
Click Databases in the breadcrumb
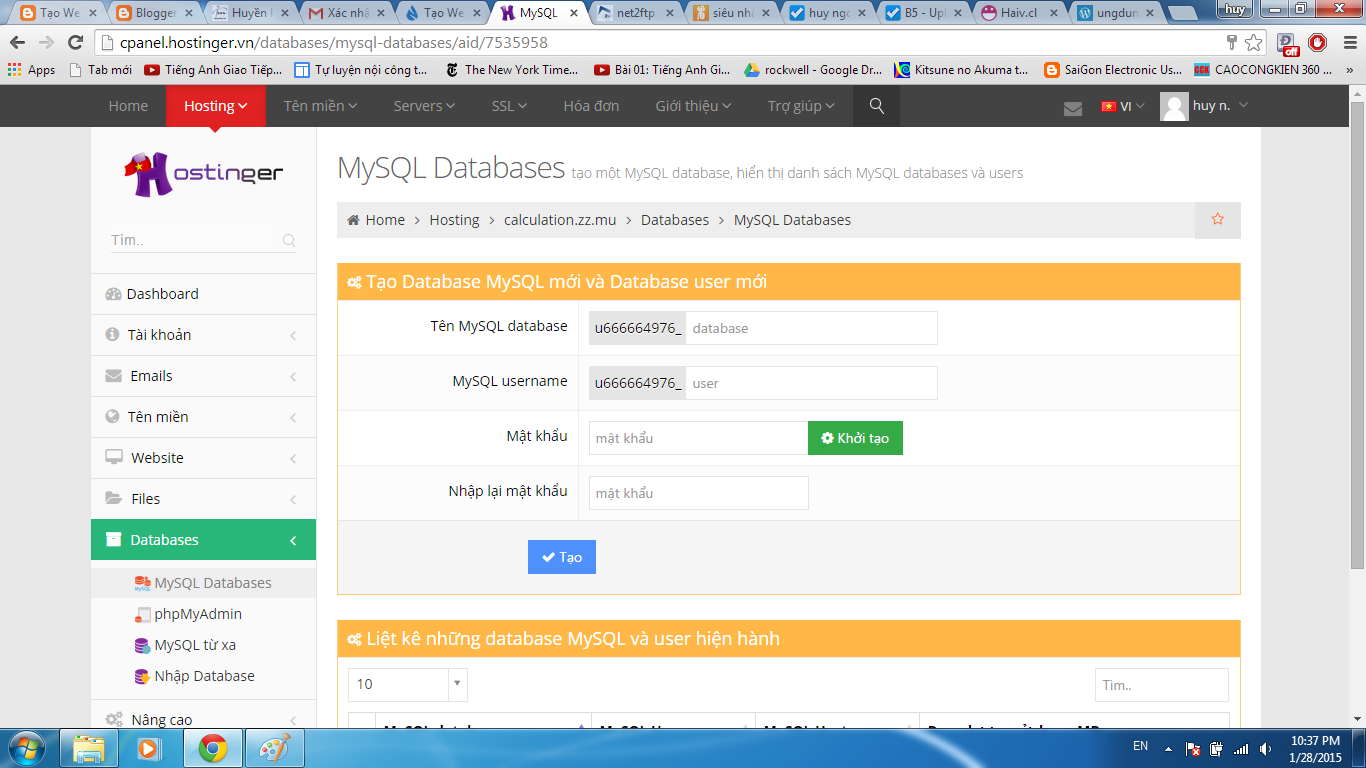click(675, 220)
